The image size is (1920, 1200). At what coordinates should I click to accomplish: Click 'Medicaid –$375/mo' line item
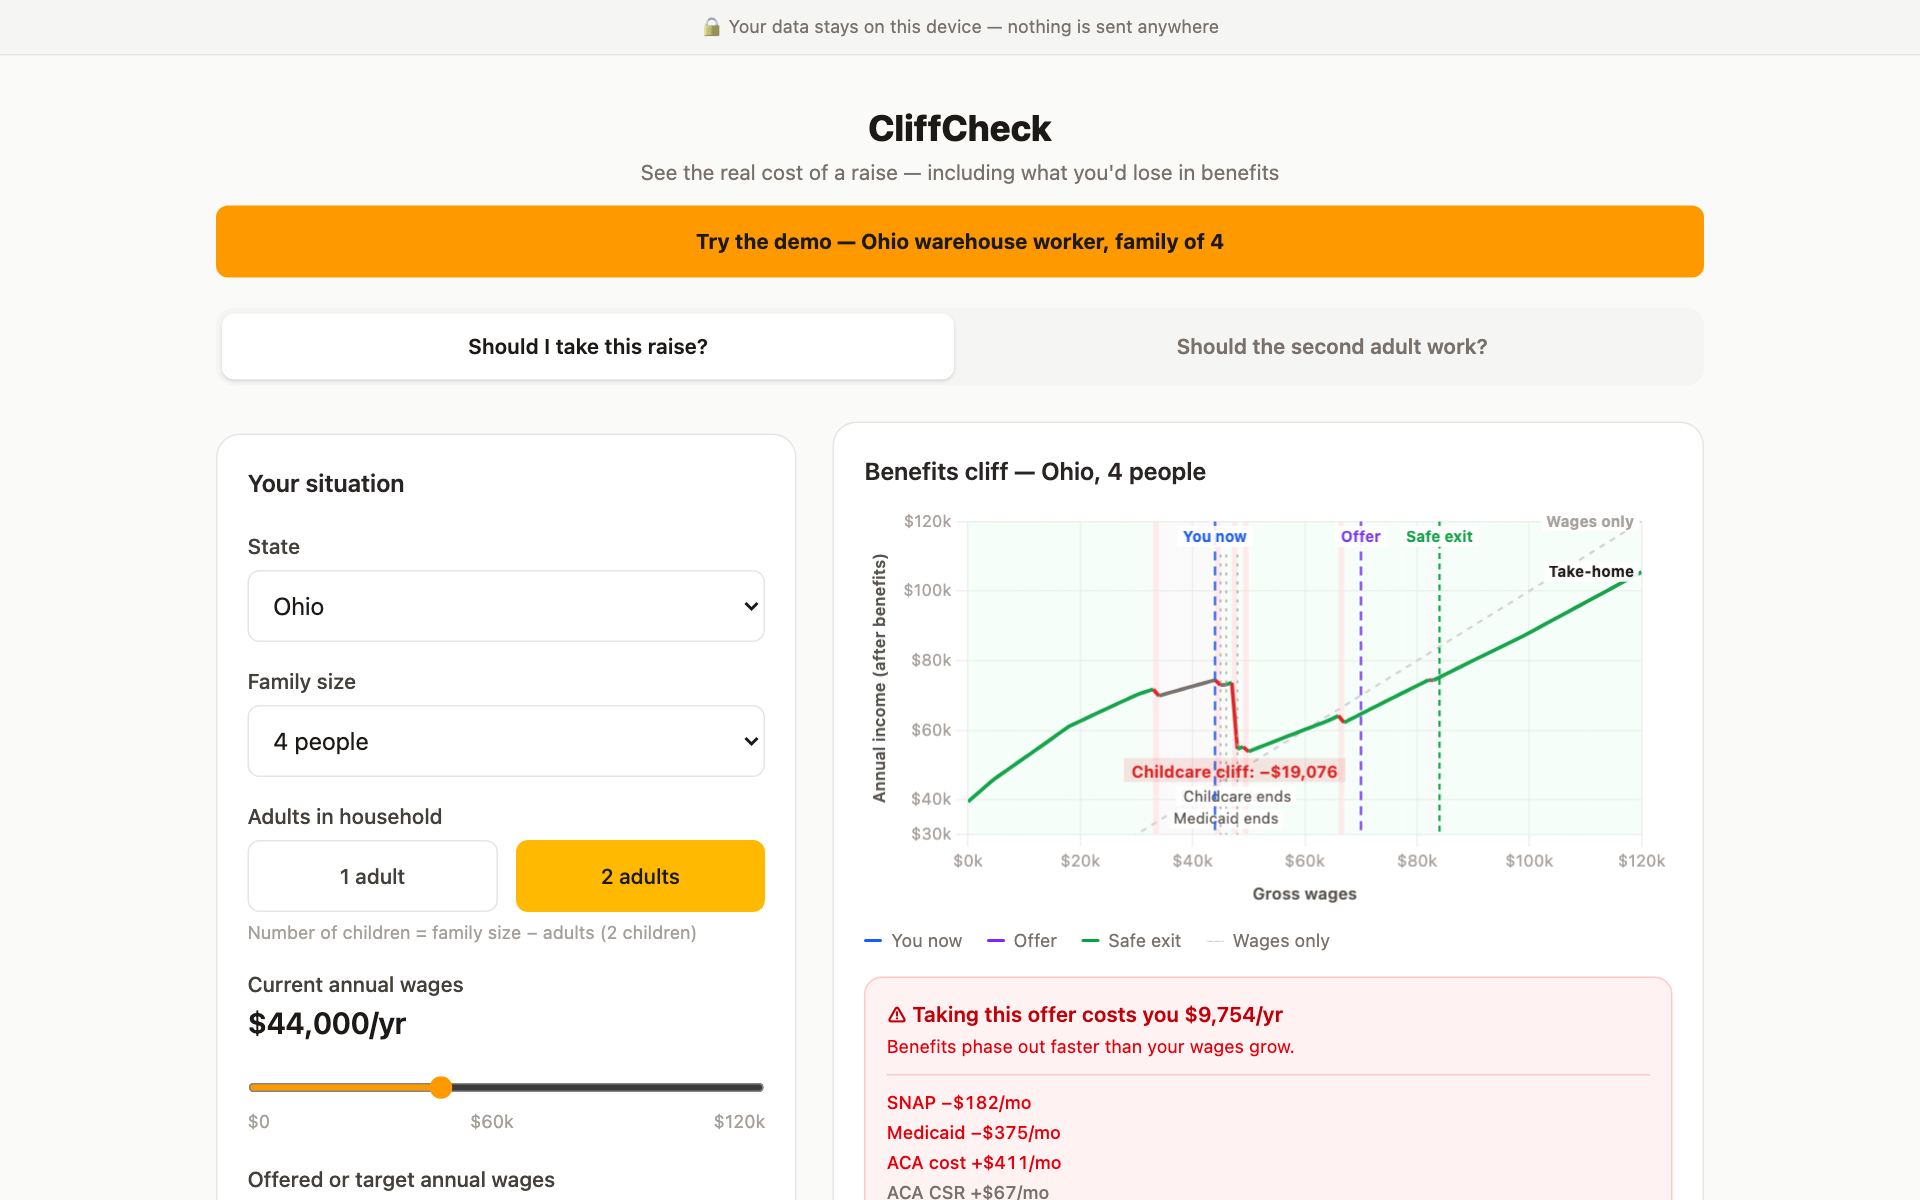coord(973,1133)
